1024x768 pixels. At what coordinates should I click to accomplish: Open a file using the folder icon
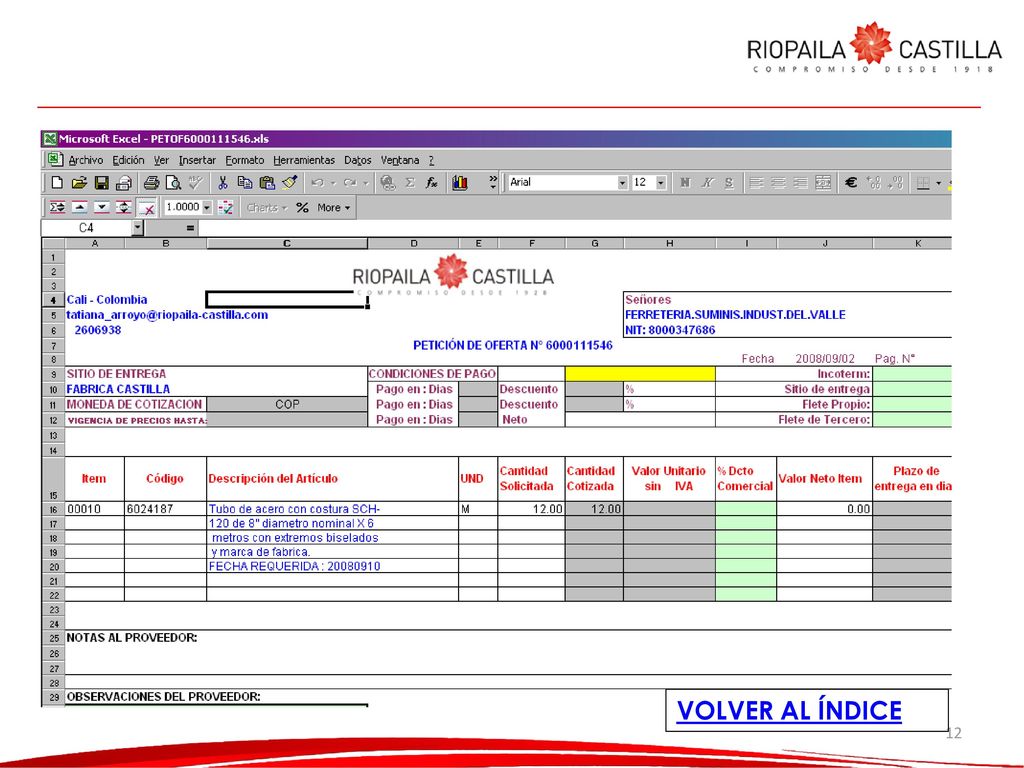coord(79,183)
